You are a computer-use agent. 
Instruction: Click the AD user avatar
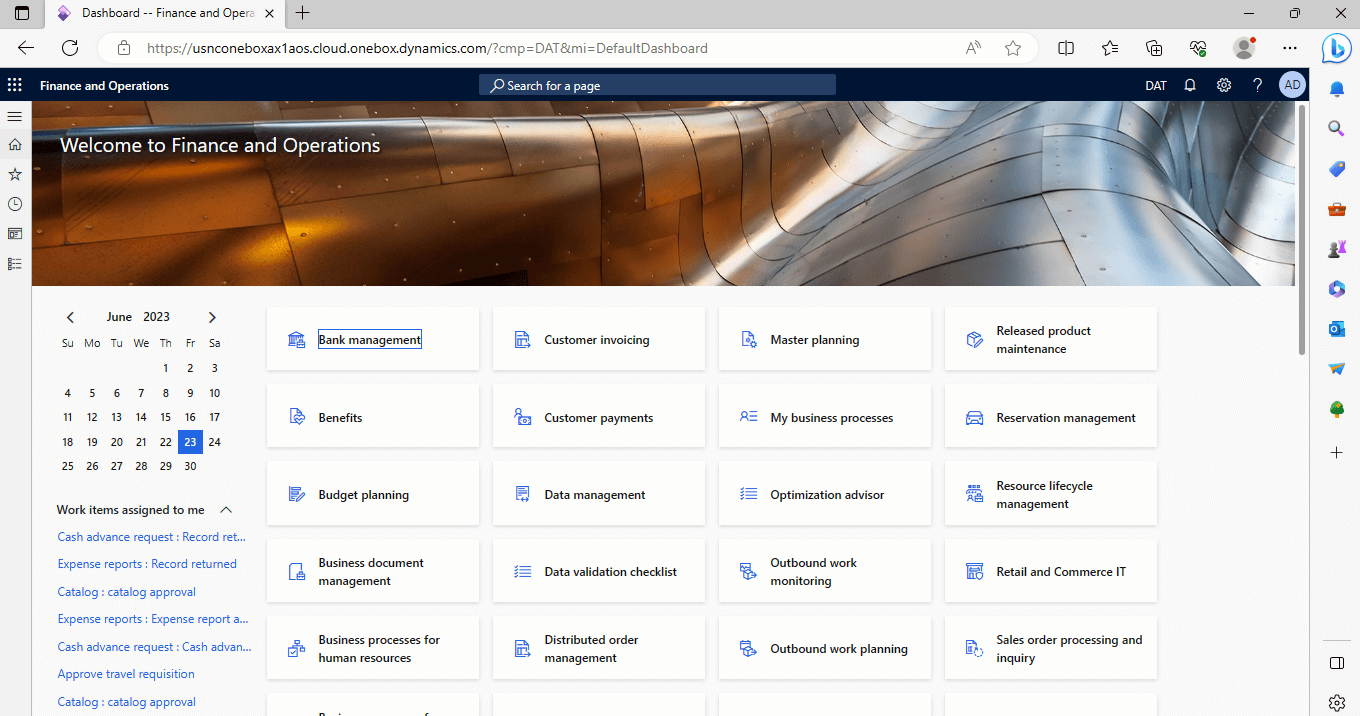[x=1292, y=85]
